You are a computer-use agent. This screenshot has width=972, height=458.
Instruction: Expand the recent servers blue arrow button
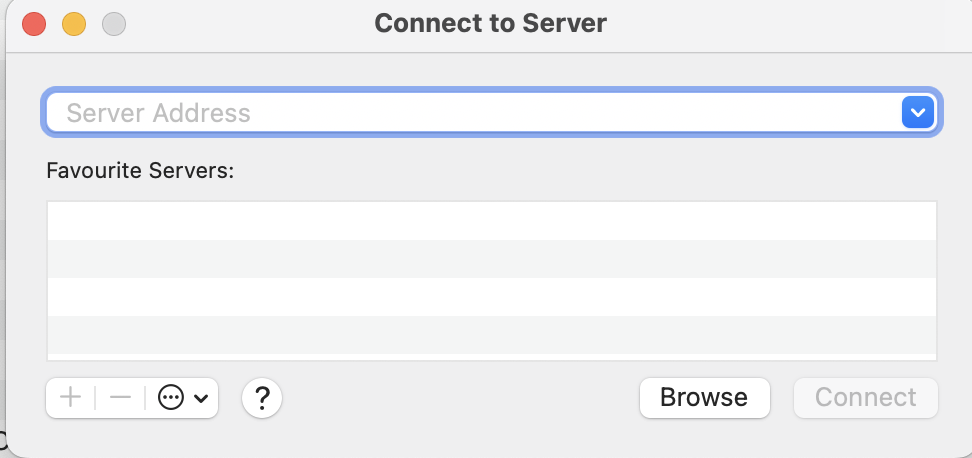918,112
